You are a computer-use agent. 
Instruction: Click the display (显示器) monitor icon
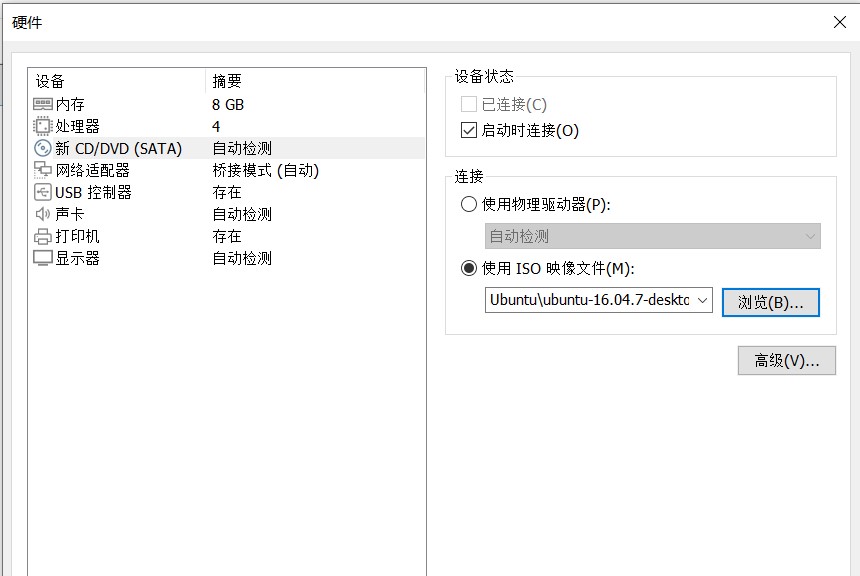[42, 259]
